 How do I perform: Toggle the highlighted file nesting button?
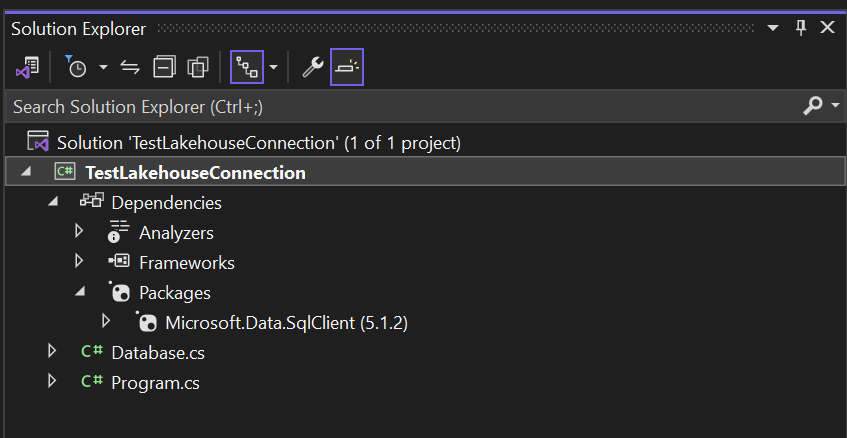pyautogui.click(x=246, y=68)
